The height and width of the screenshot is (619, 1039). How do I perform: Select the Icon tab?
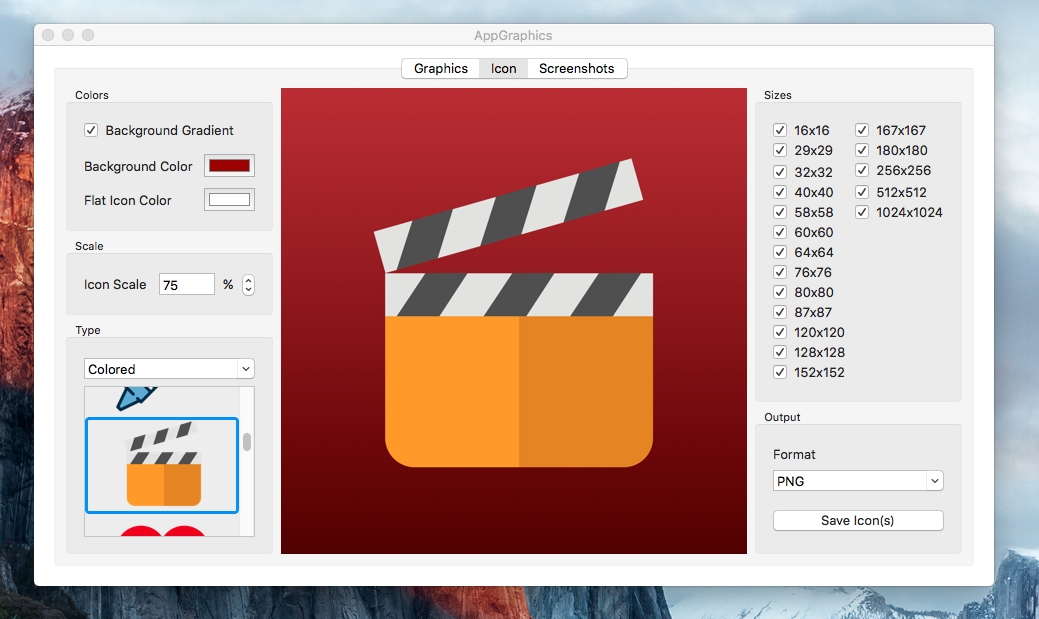coord(503,68)
